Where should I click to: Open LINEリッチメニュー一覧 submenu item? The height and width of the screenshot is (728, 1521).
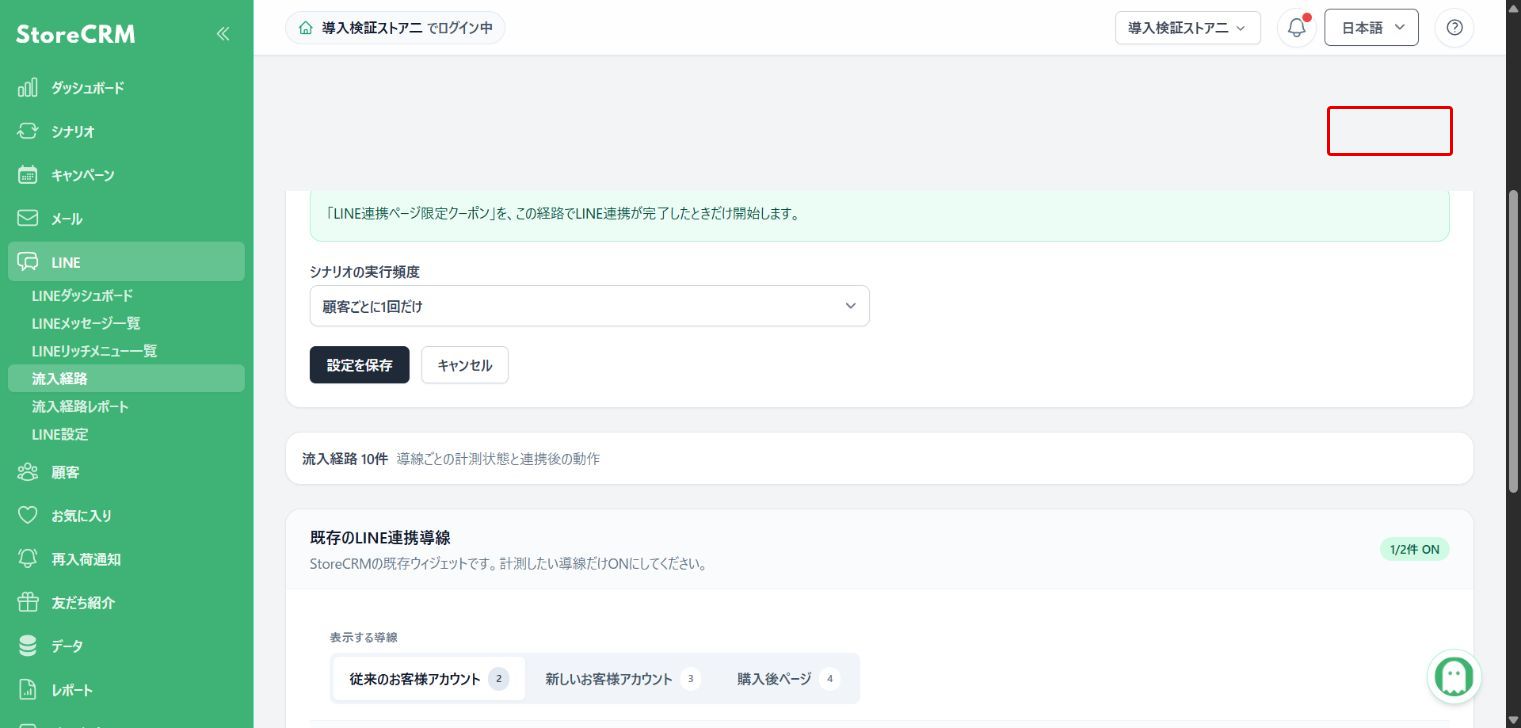tap(94, 351)
